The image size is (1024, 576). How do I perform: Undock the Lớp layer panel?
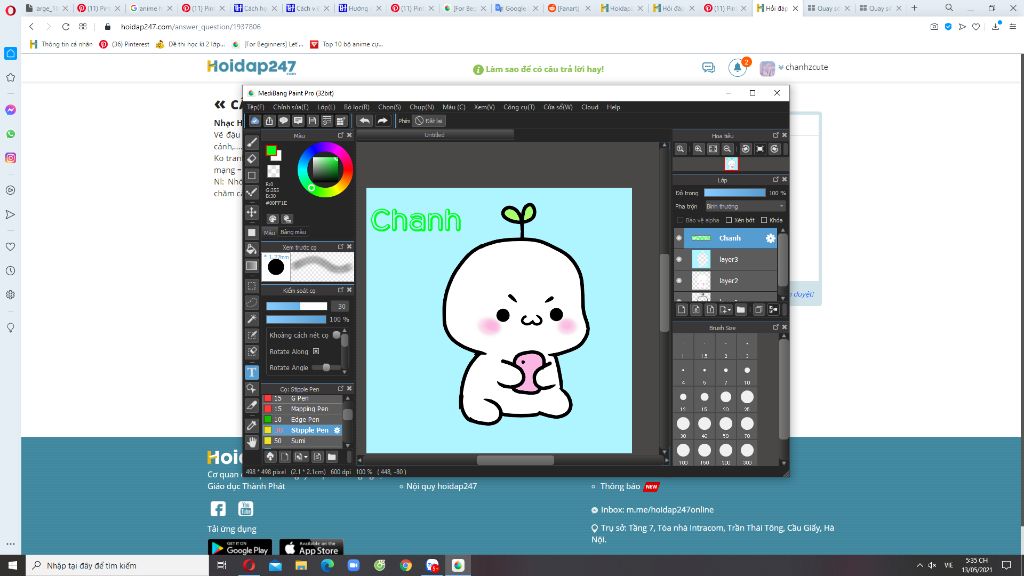click(775, 180)
